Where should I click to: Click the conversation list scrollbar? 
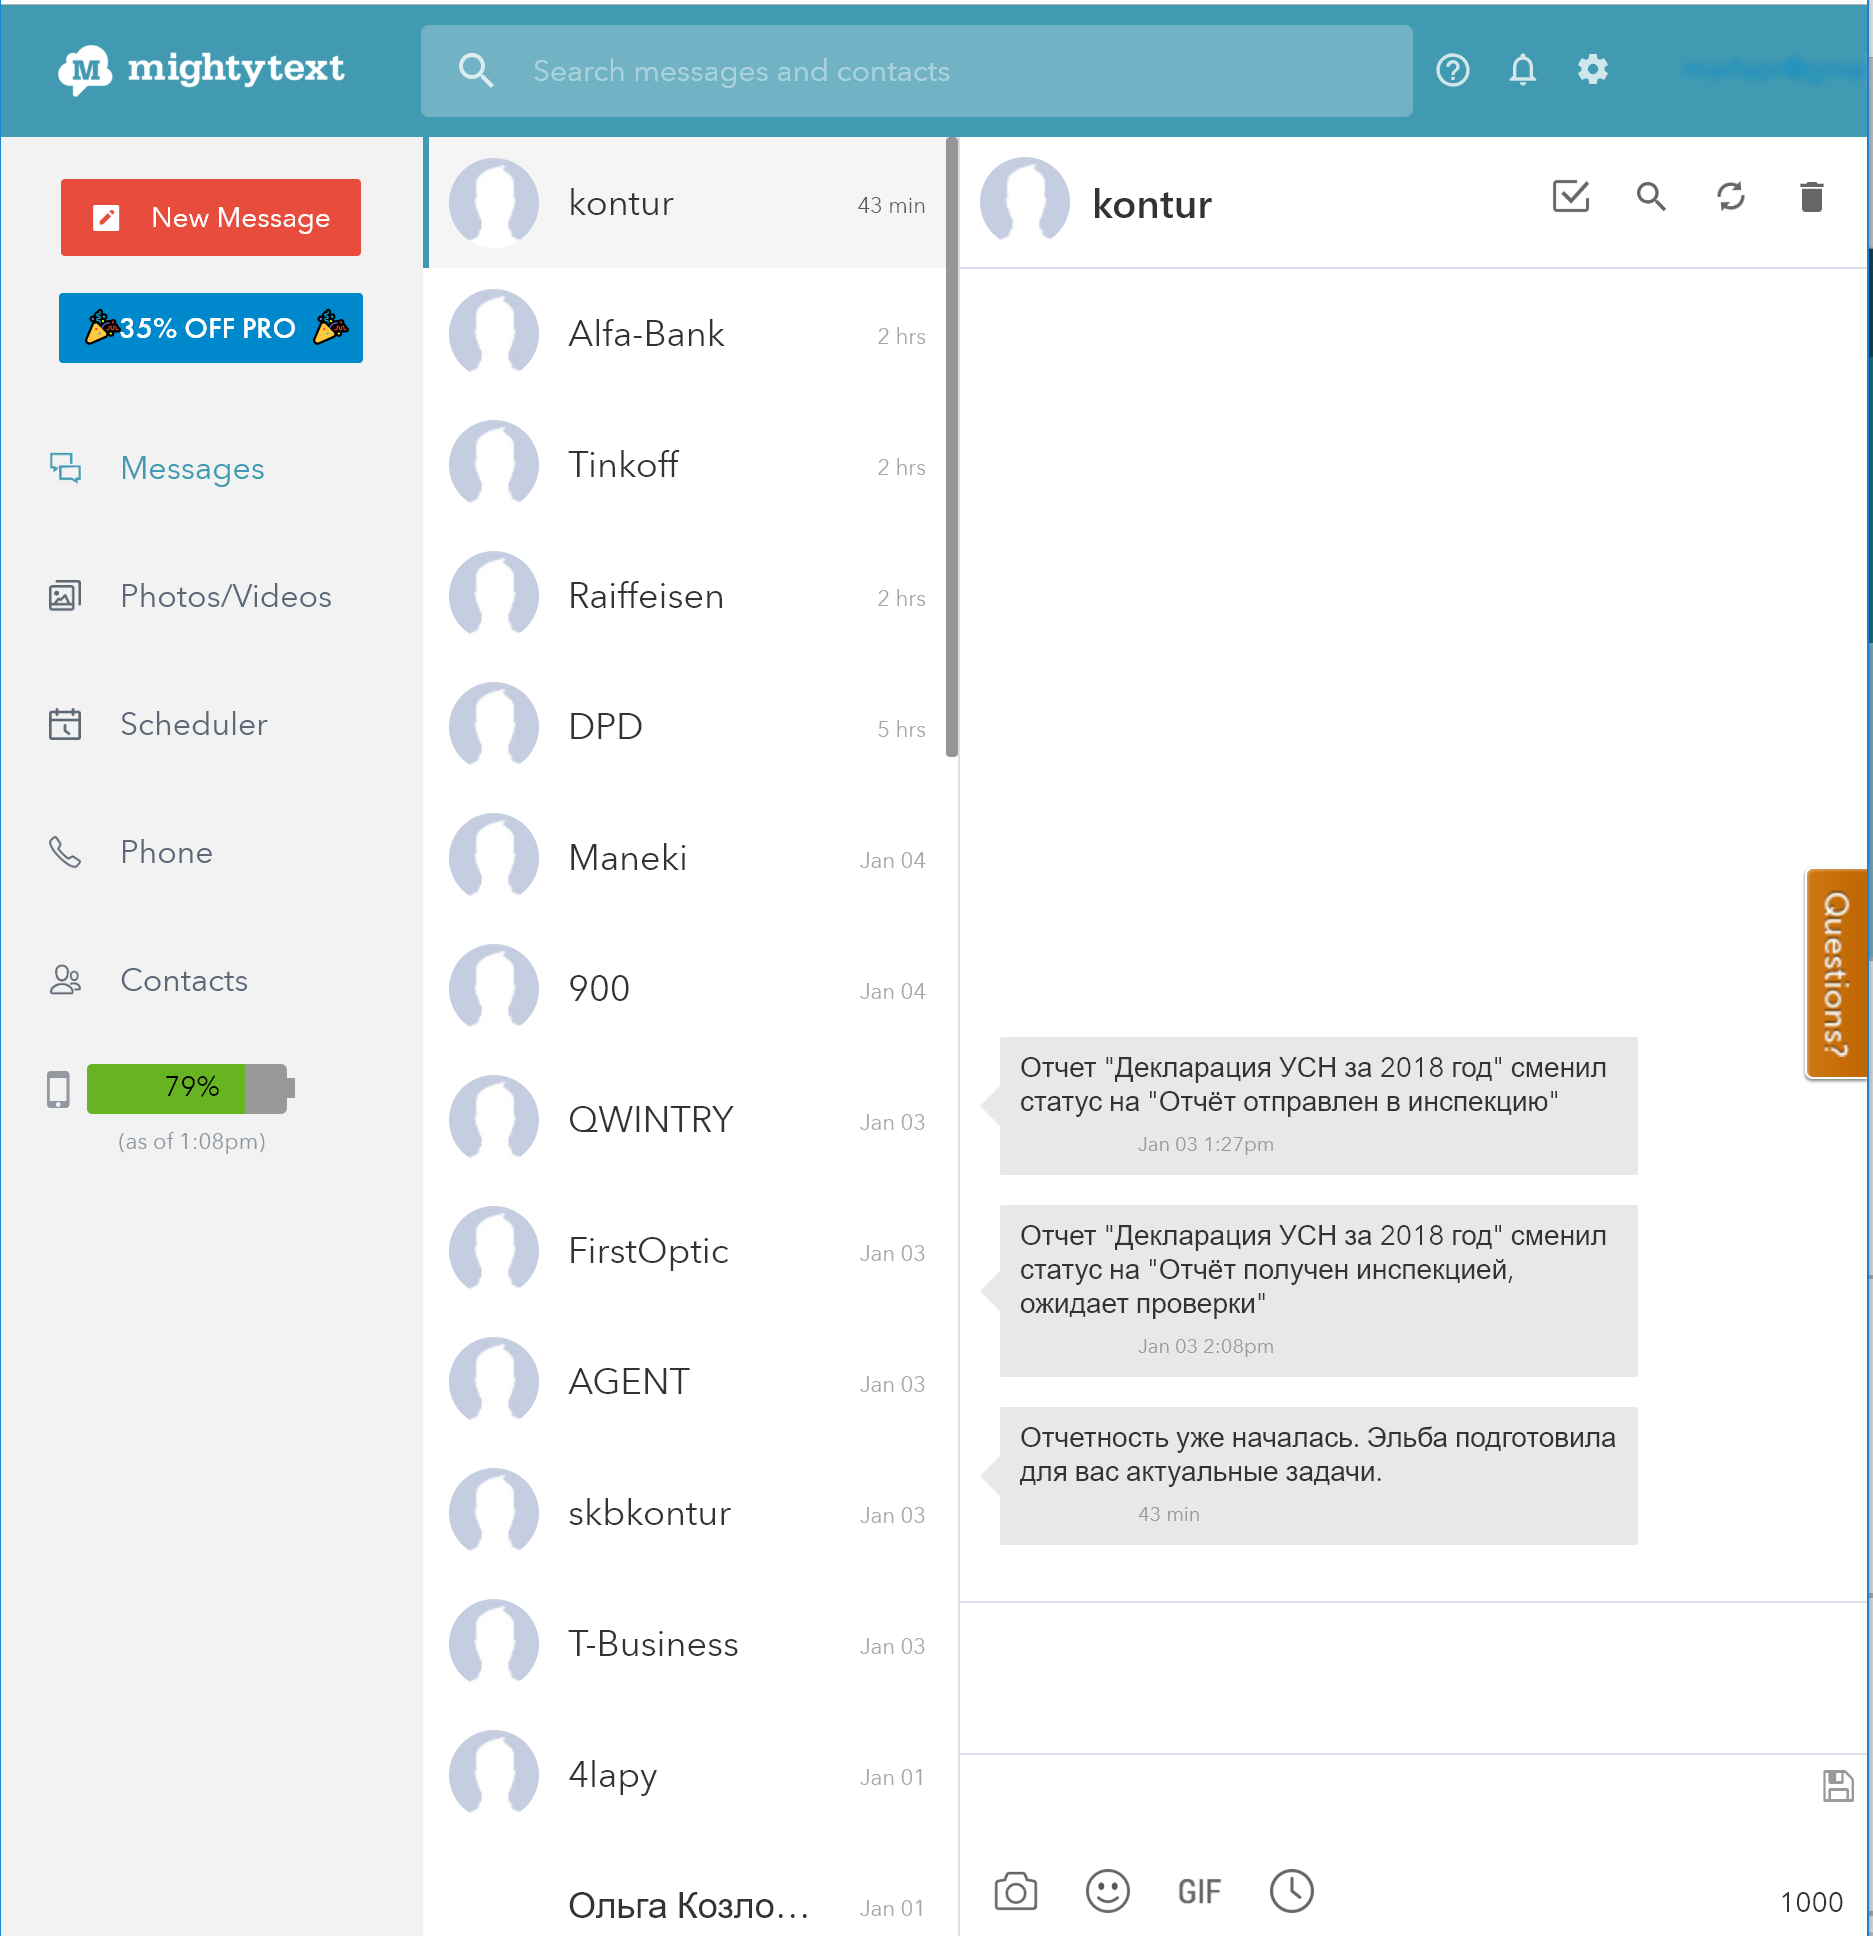click(x=951, y=447)
